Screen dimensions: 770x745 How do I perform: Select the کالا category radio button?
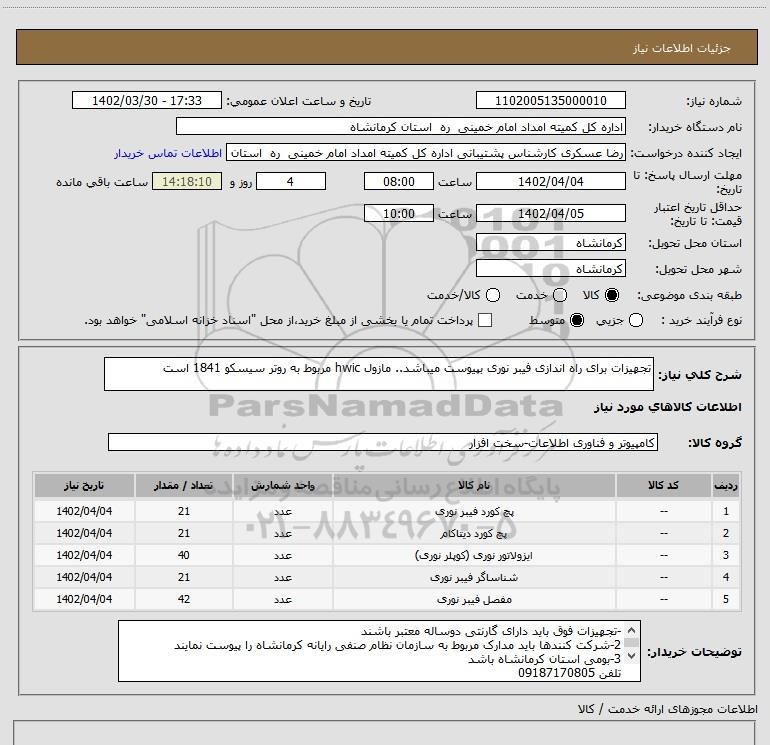612,295
